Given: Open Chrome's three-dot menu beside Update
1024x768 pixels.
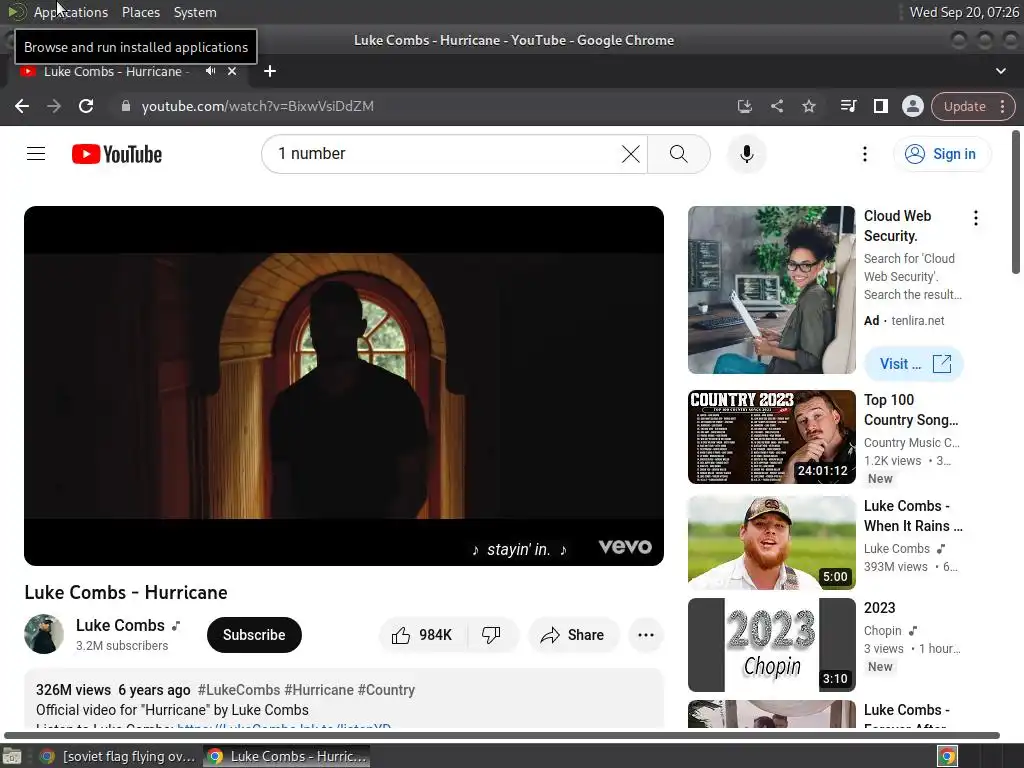Looking at the screenshot, I should point(1002,106).
